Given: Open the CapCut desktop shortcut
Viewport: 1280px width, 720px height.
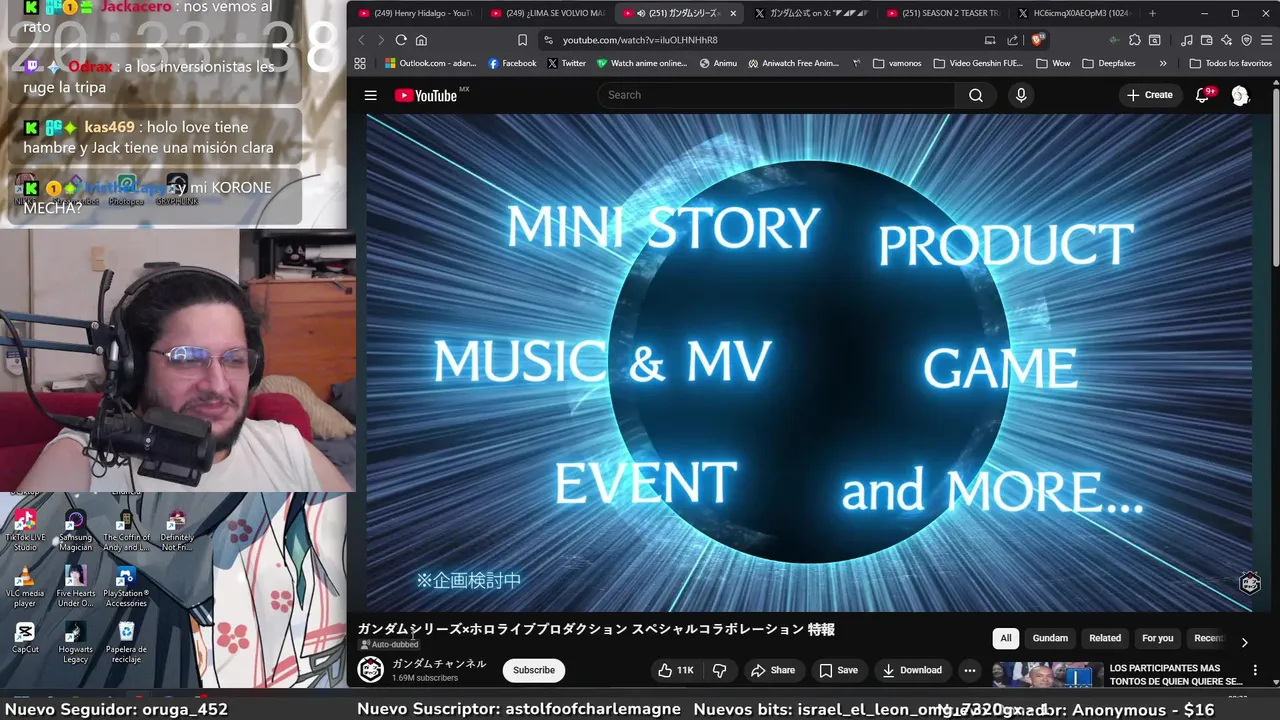Looking at the screenshot, I should (x=25, y=637).
